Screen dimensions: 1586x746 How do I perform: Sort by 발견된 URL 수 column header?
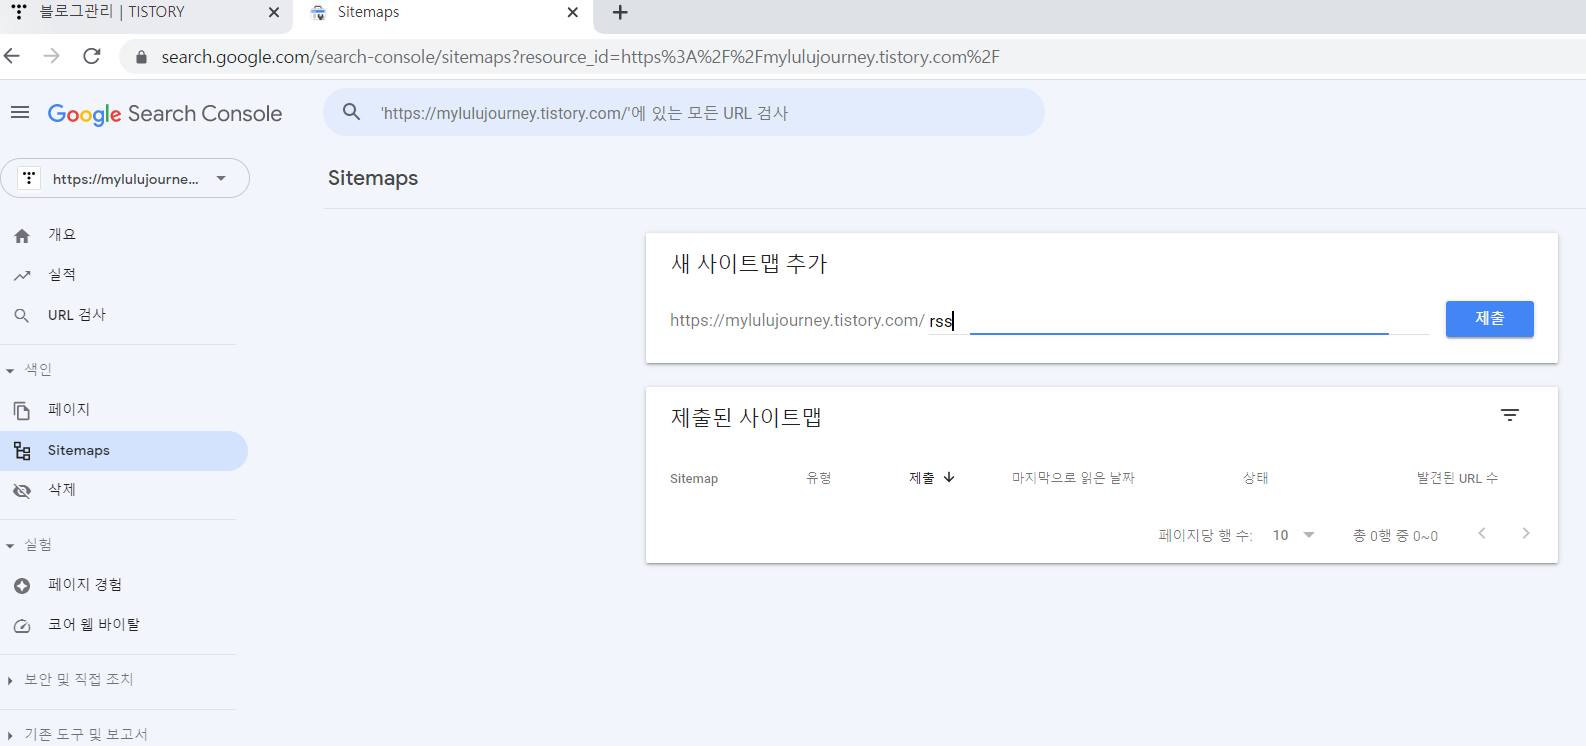tap(1457, 478)
